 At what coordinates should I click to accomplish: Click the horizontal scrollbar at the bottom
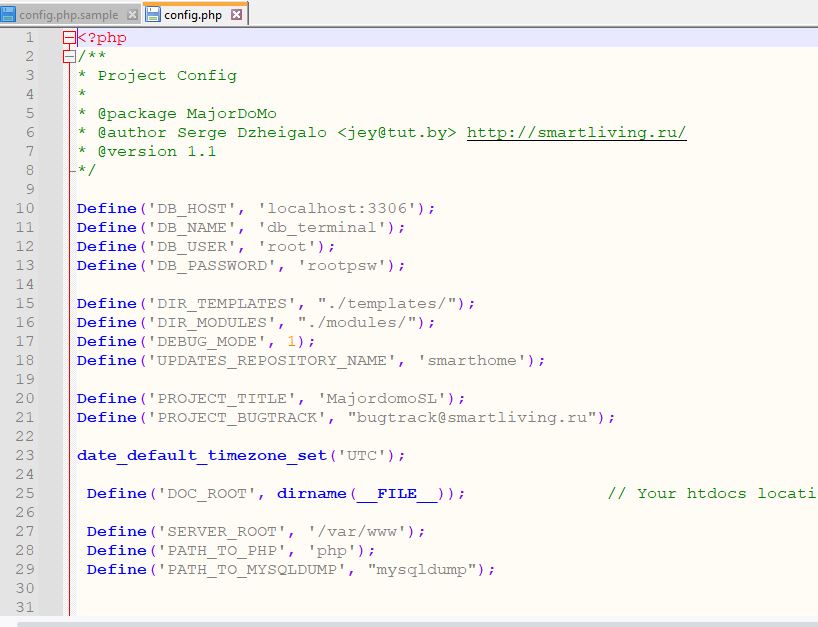400,623
